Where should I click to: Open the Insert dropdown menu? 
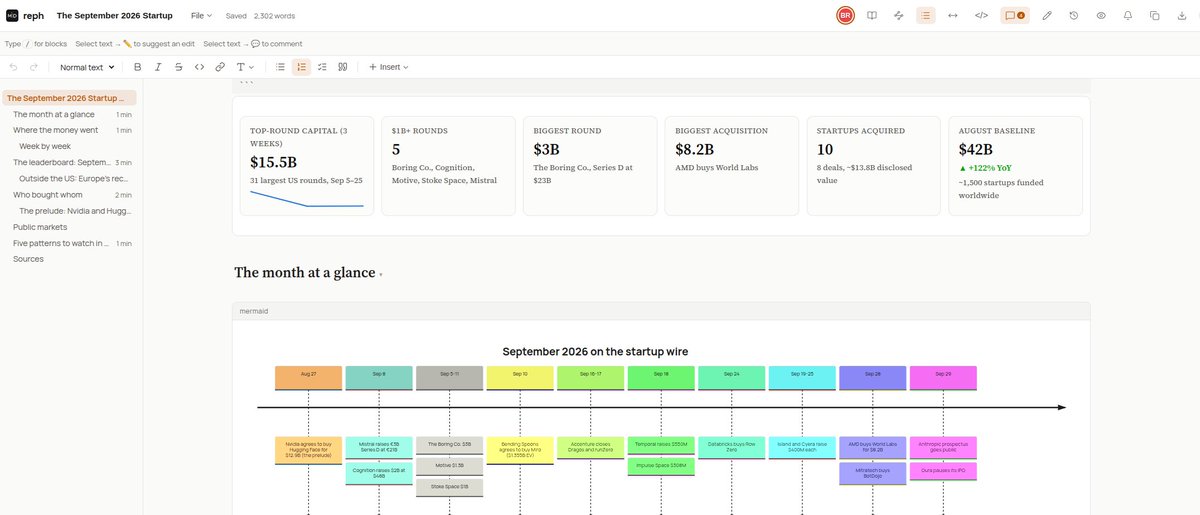click(389, 67)
